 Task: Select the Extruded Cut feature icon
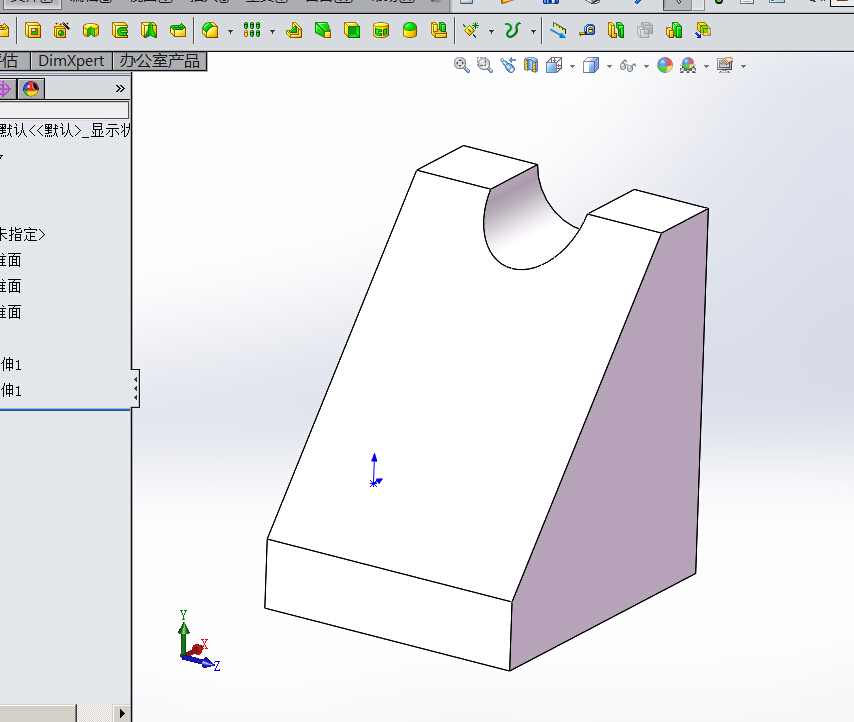coord(33,30)
